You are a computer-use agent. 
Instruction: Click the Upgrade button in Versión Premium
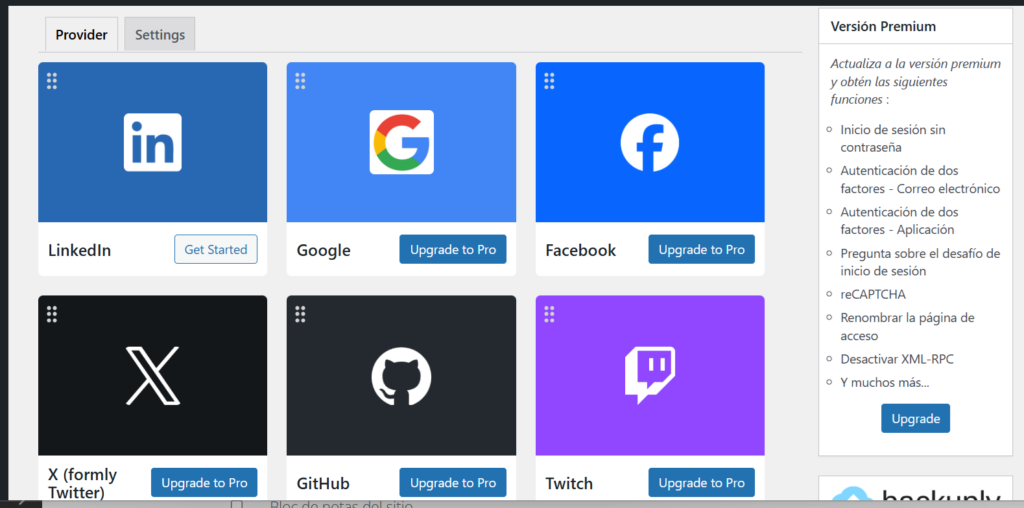(x=916, y=419)
